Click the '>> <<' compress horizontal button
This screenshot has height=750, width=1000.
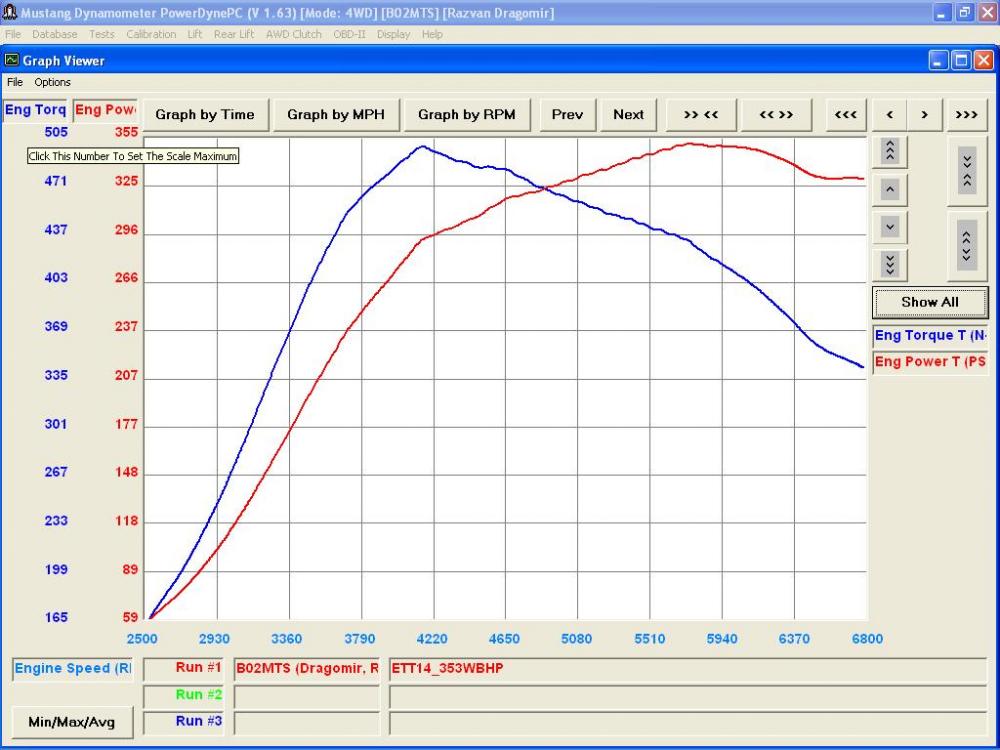pyautogui.click(x=701, y=115)
